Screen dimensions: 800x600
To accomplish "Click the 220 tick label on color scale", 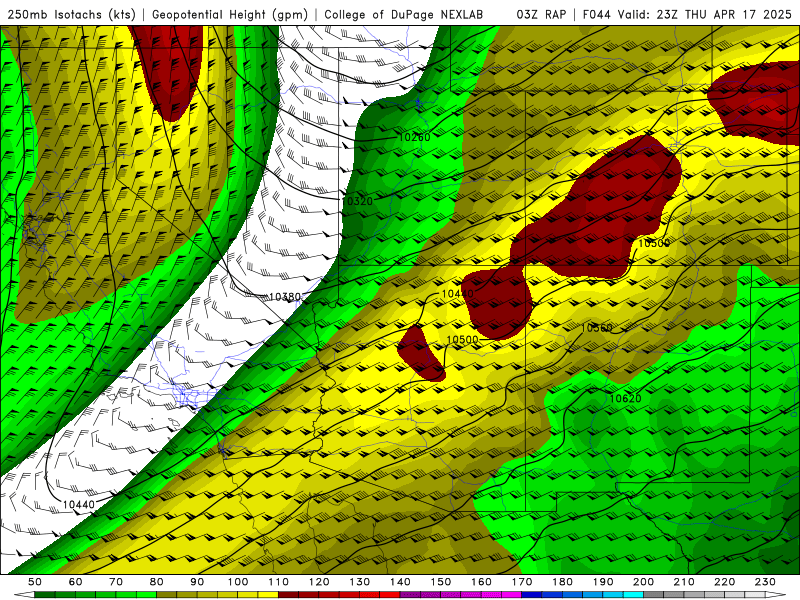I will 724,582.
